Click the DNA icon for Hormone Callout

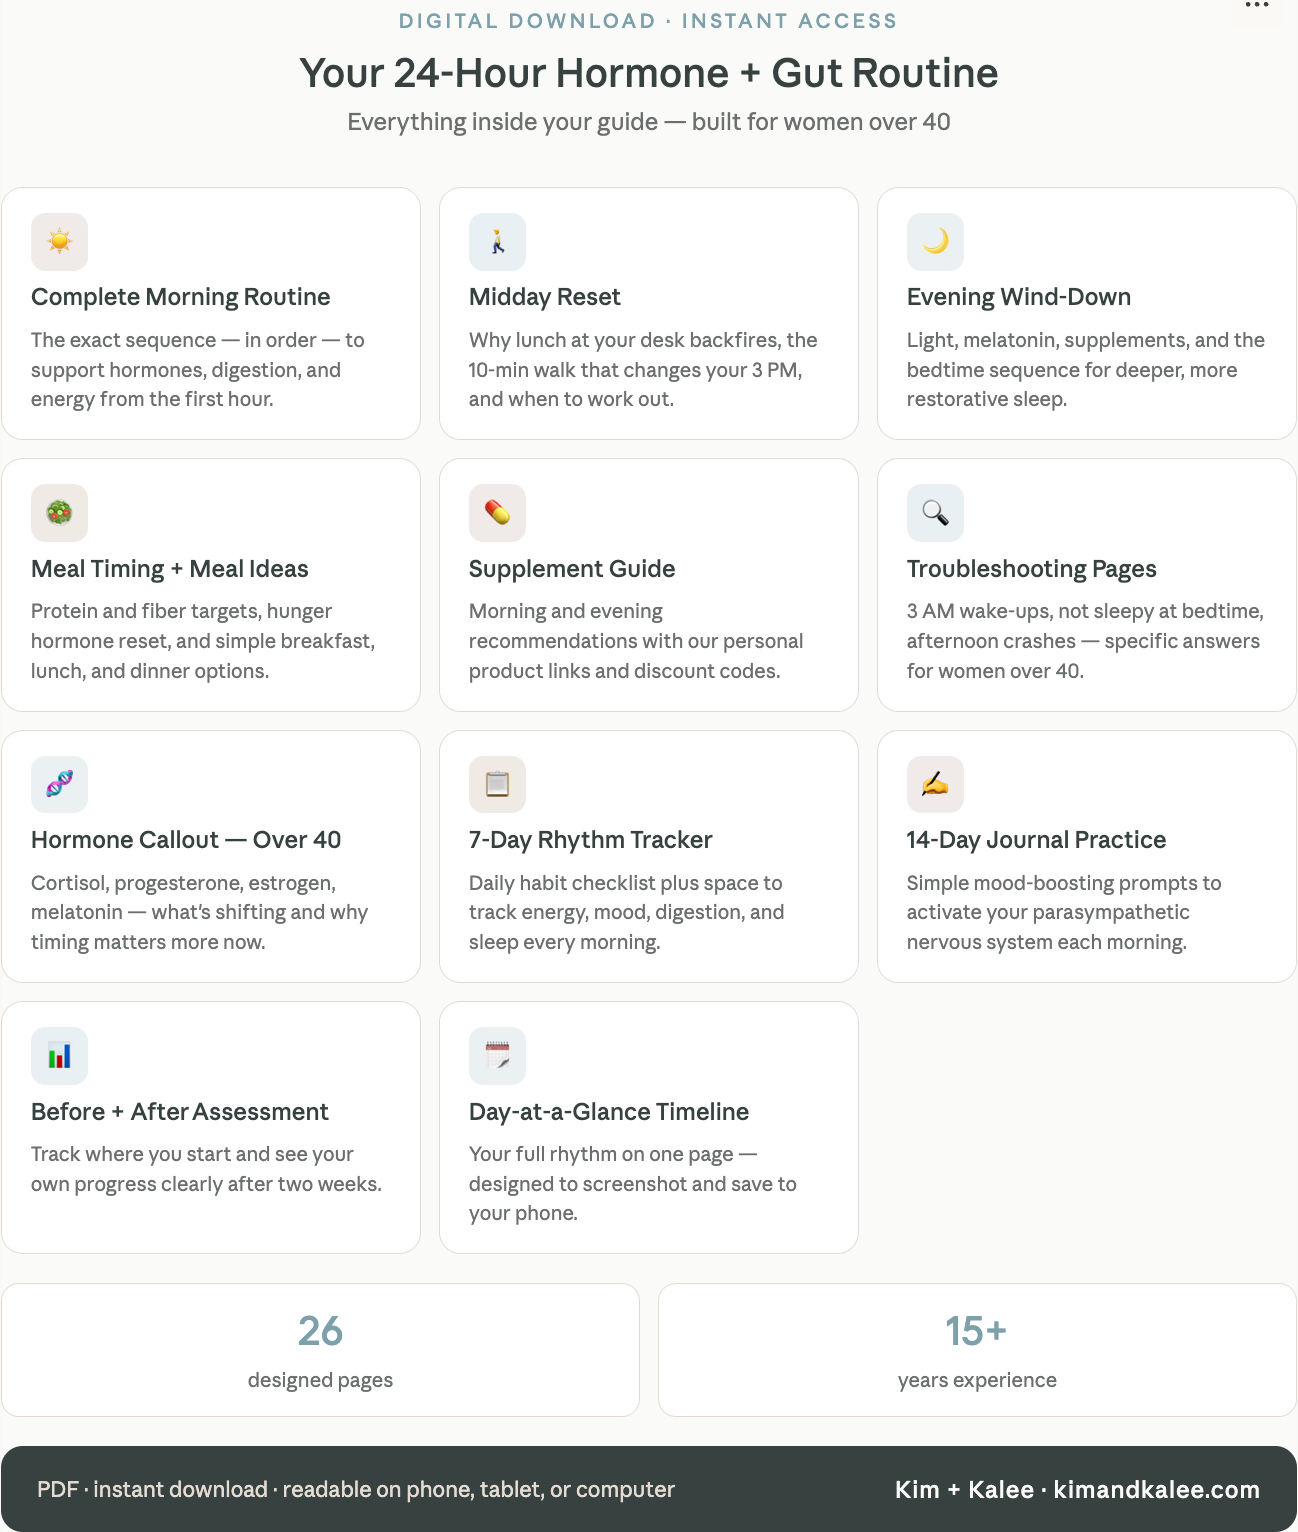tap(59, 784)
